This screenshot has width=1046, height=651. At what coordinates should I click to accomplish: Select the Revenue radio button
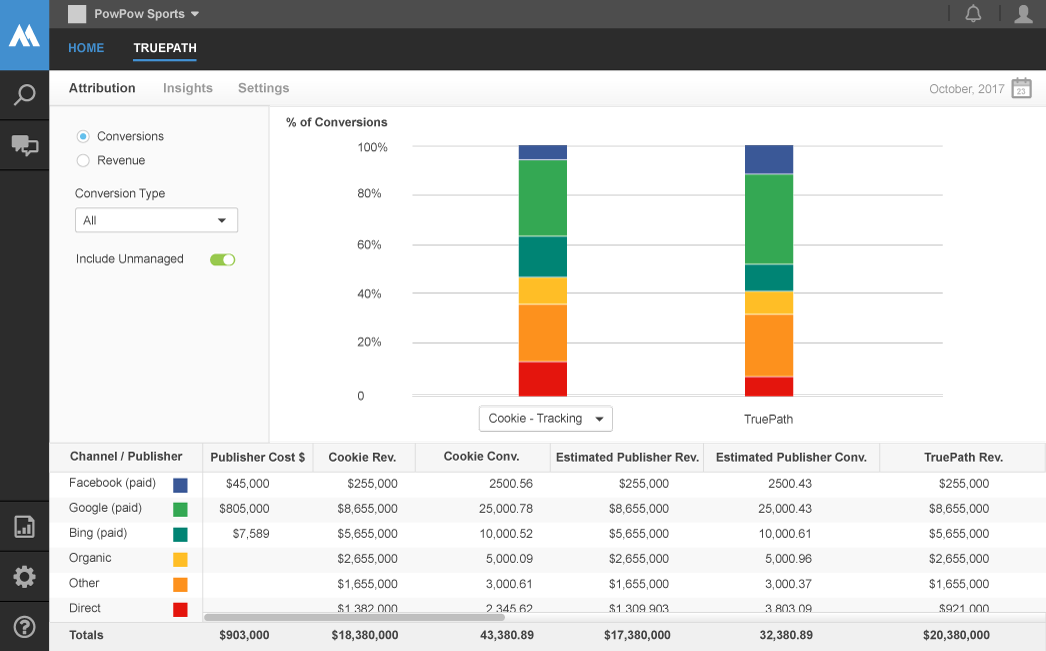click(83, 161)
